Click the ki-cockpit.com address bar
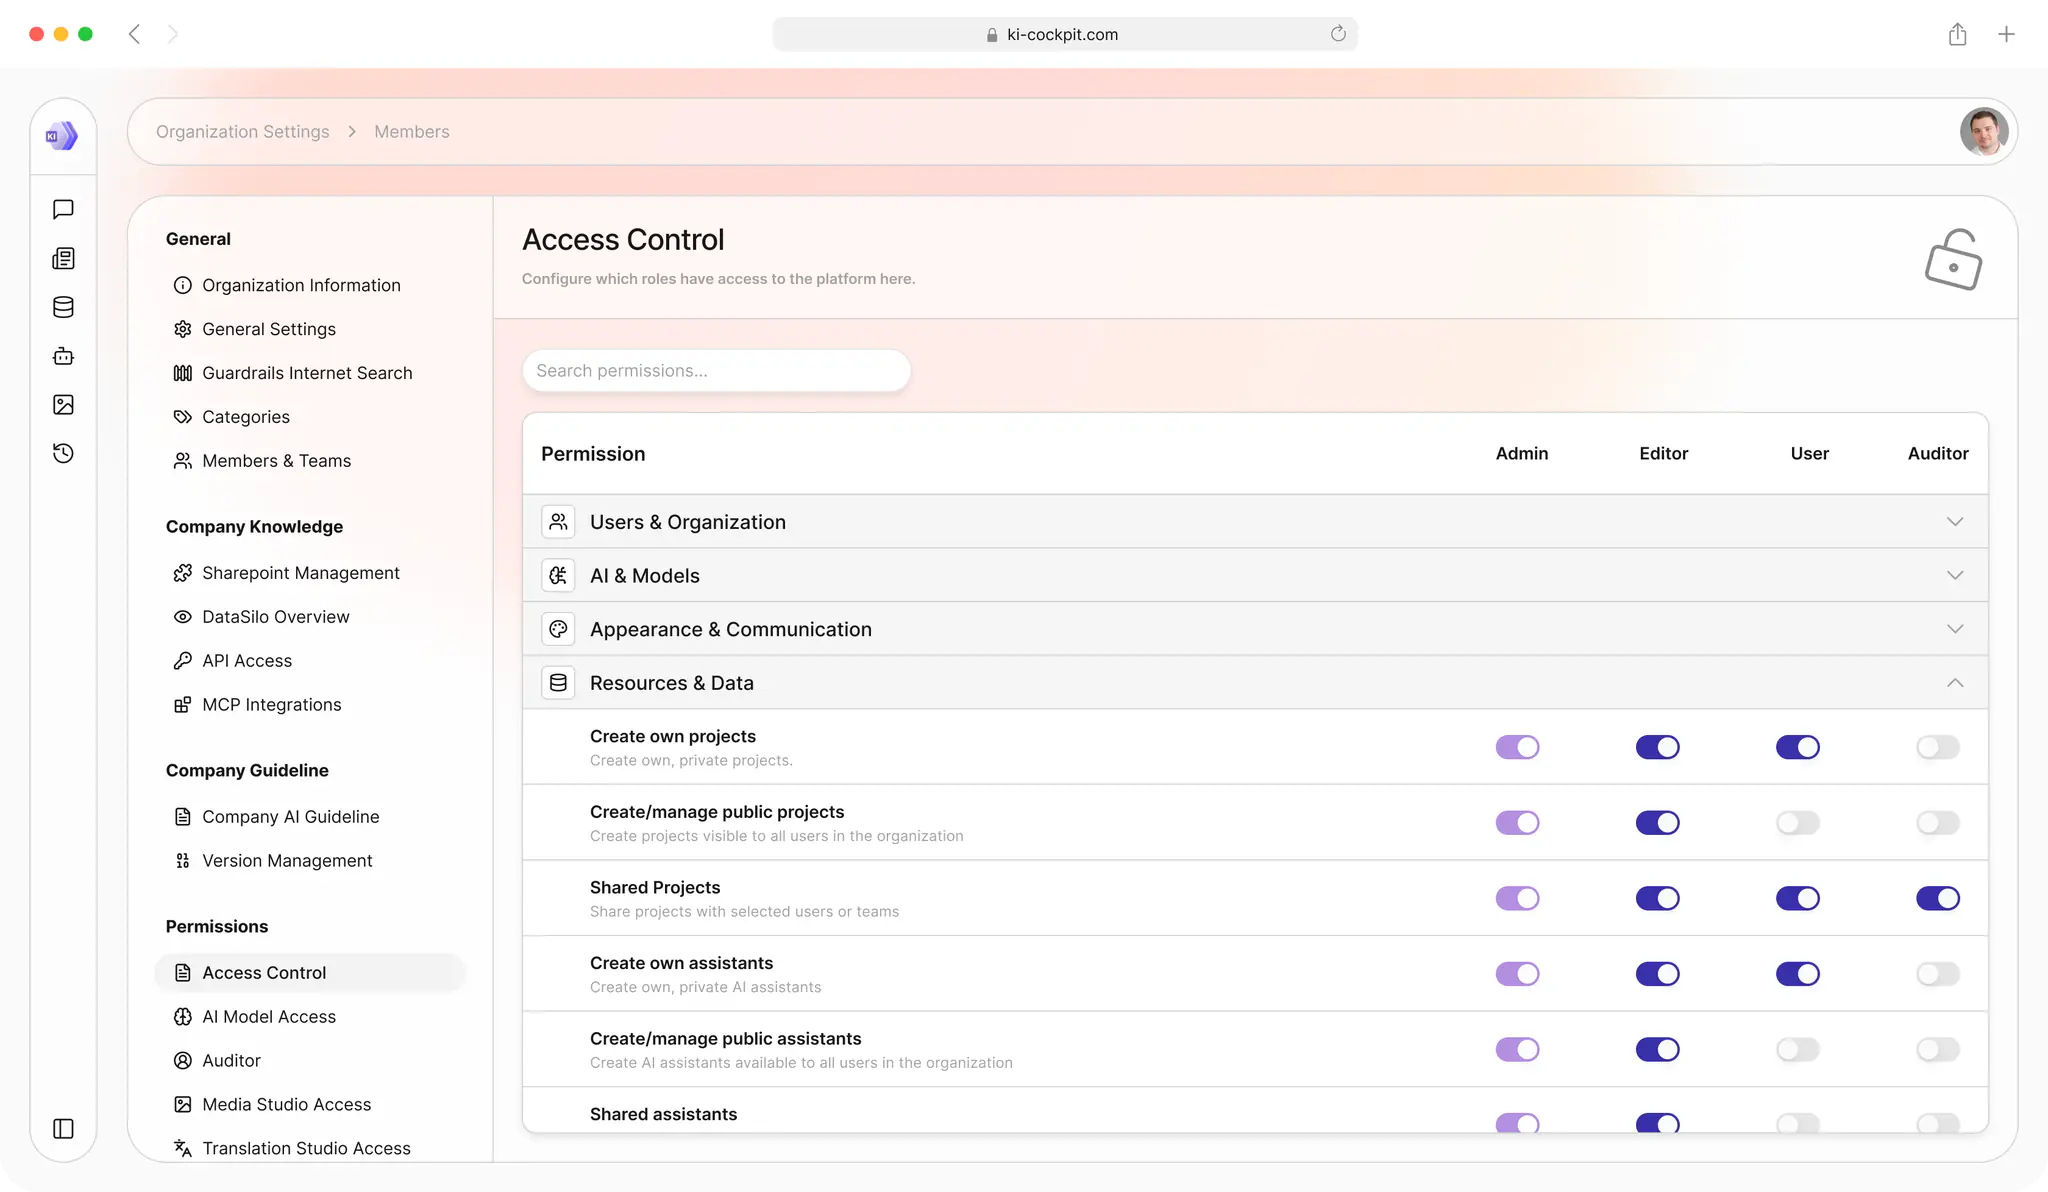The image size is (2048, 1192). [1065, 34]
